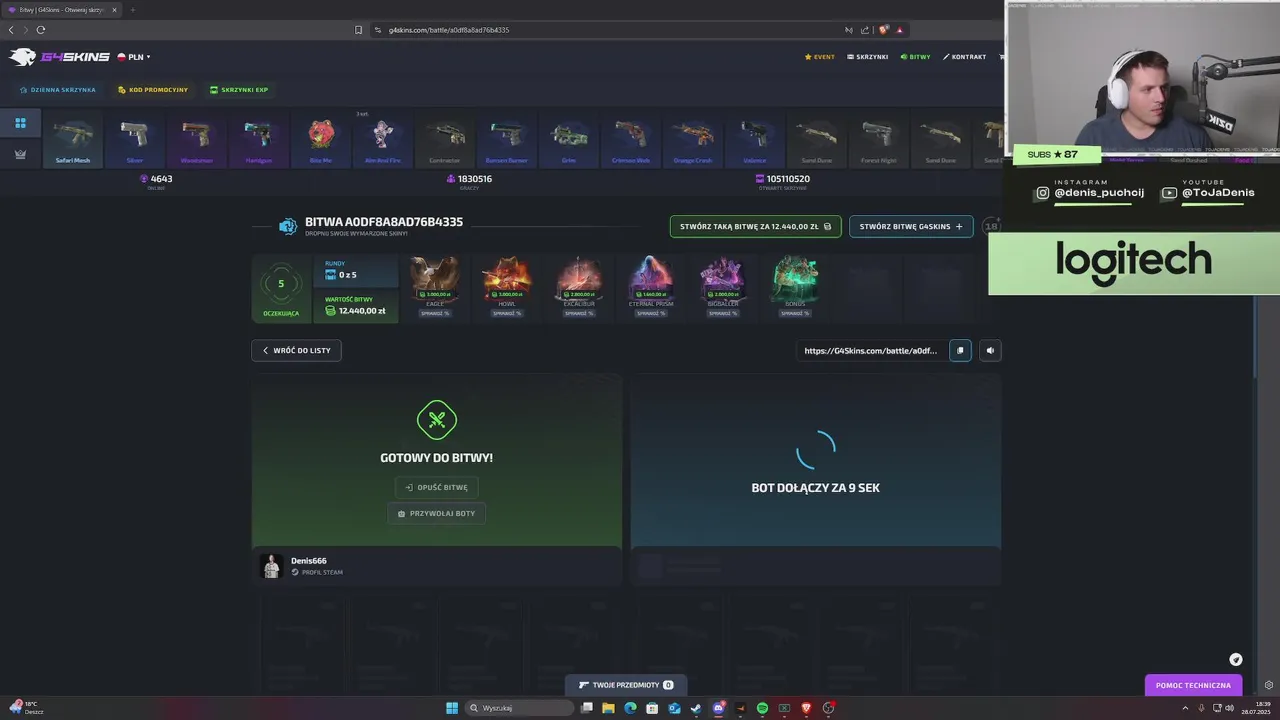
Task: Open Profil Steam link
Action: point(317,573)
